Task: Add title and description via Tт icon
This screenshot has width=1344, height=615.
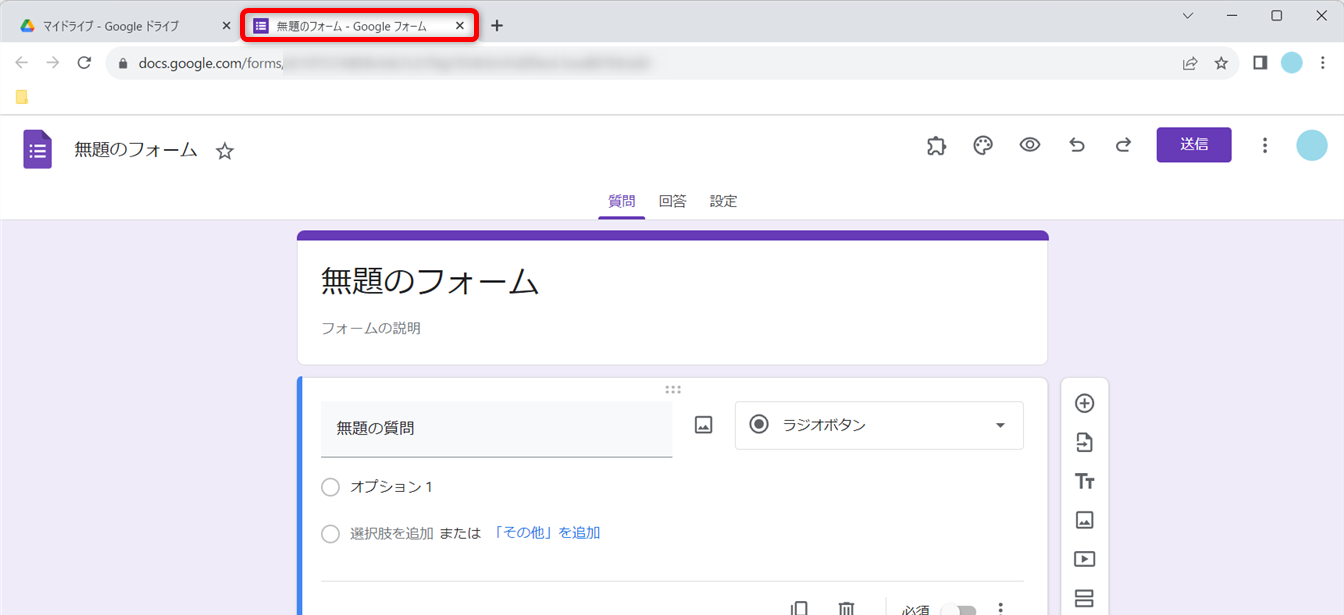Action: click(x=1084, y=482)
